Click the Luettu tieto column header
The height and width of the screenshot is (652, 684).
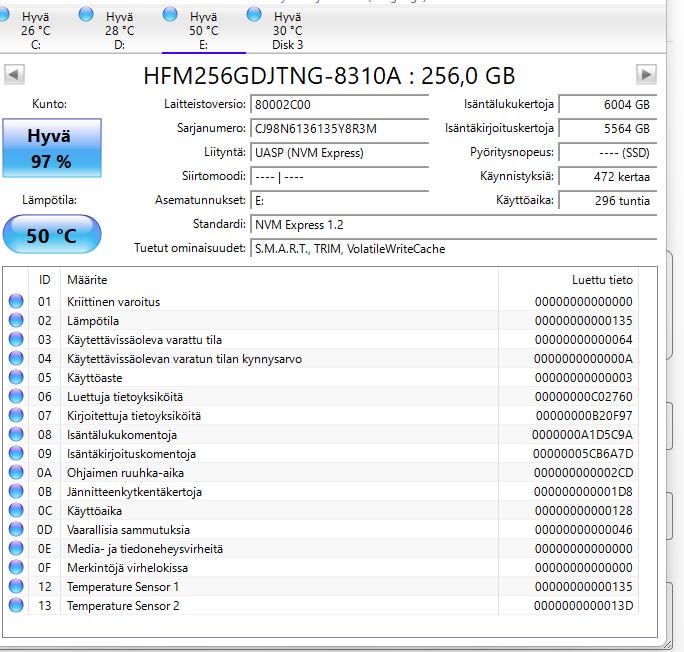600,279
